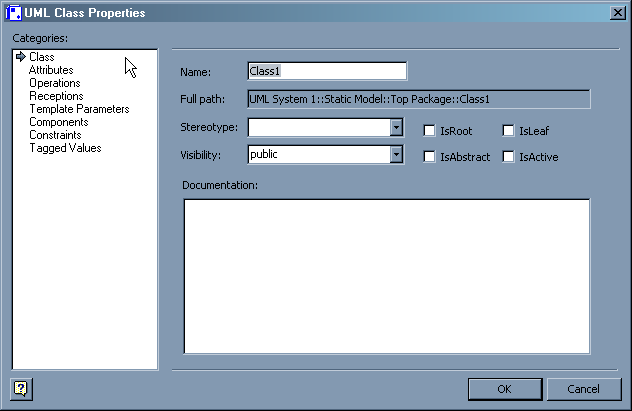Click the Cancel button
The width and height of the screenshot is (632, 411).
coord(584,389)
